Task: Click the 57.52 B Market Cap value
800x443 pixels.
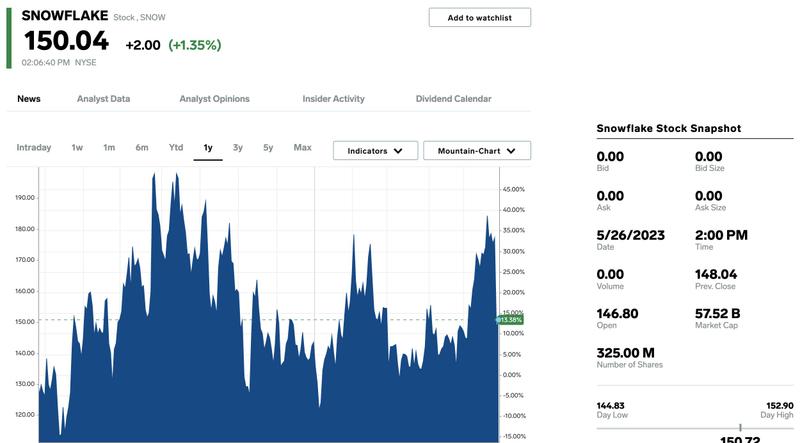Action: [717, 314]
